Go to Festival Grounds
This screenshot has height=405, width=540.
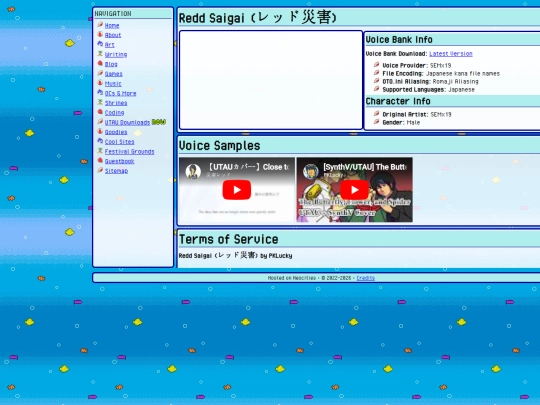[x=129, y=152]
